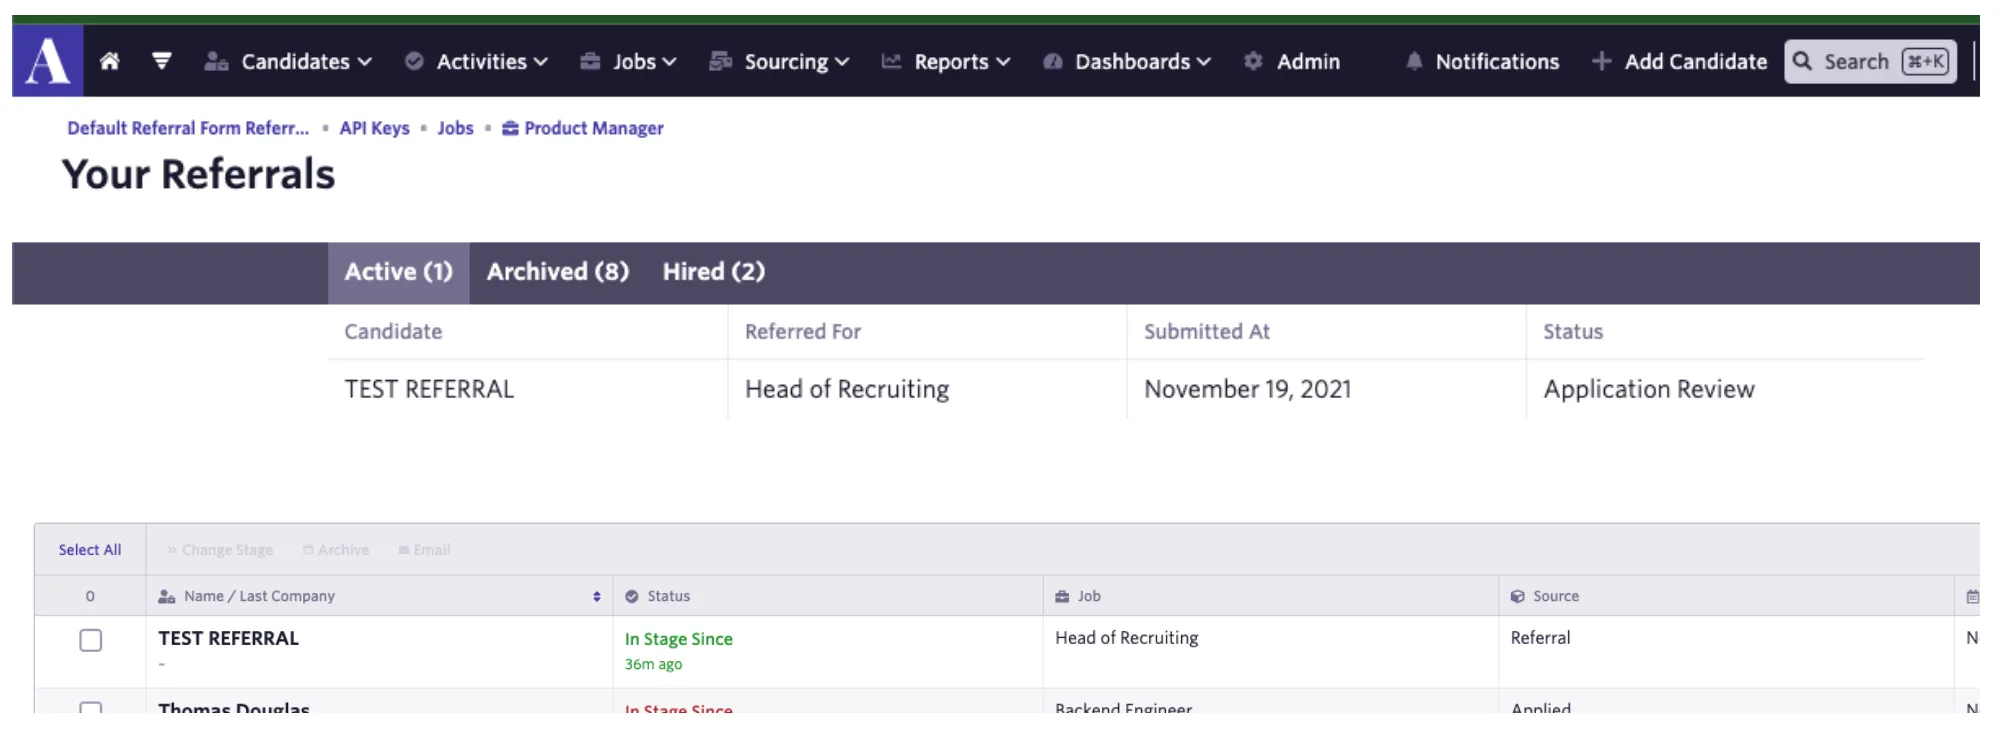Viewport: 2004px width, 748px height.
Task: Switch to the Hired (2) tab
Action: (714, 272)
